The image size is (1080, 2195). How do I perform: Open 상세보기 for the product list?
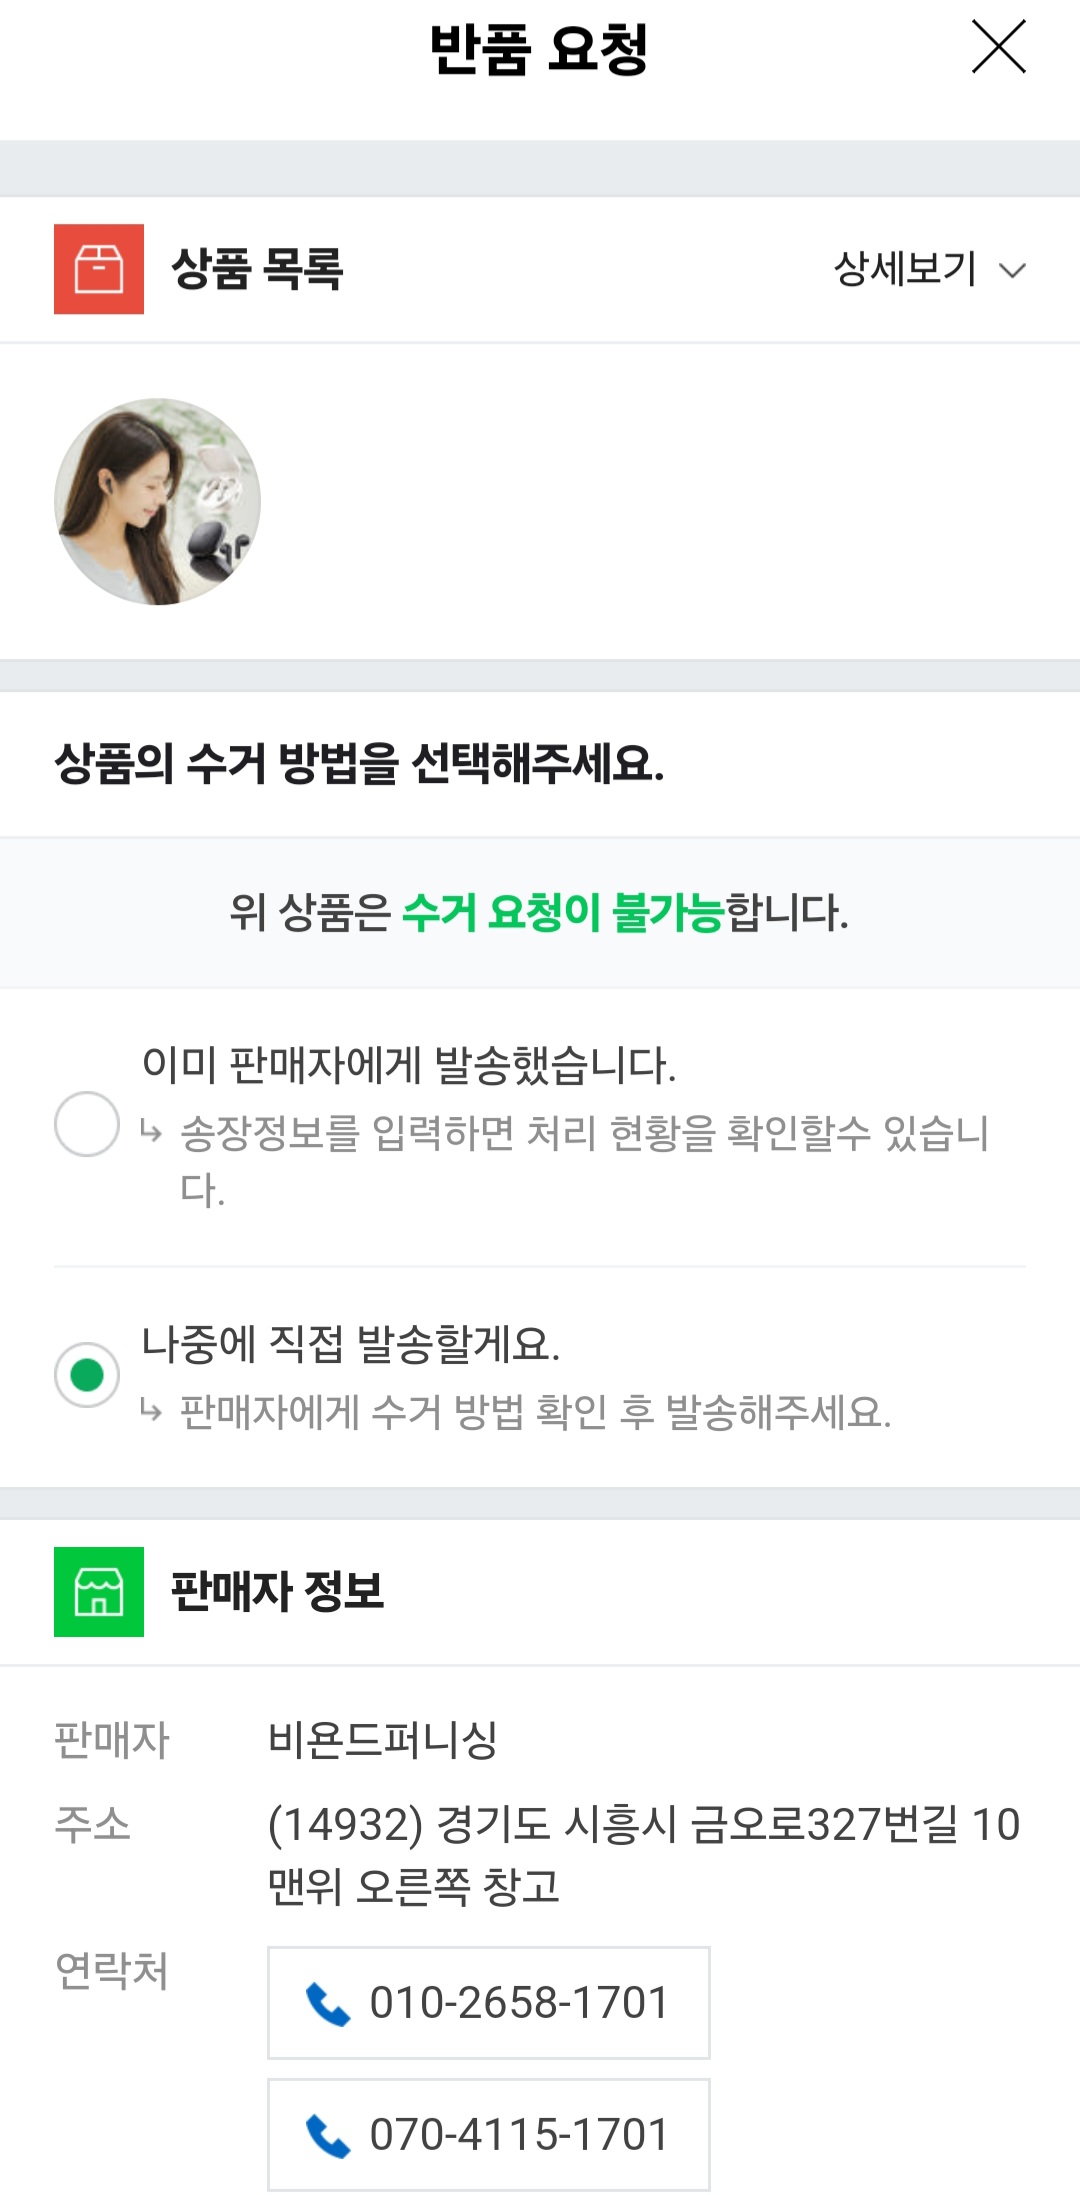pyautogui.click(x=904, y=269)
